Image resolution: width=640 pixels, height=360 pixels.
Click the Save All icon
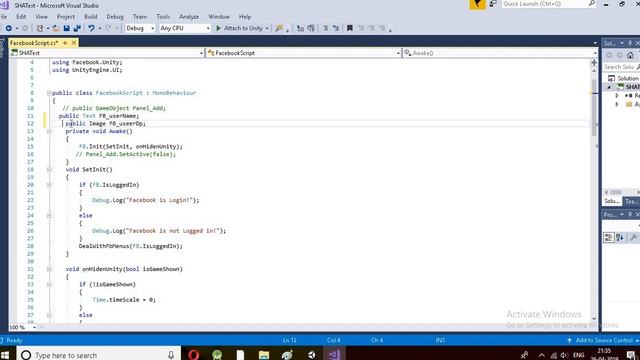tap(77, 28)
